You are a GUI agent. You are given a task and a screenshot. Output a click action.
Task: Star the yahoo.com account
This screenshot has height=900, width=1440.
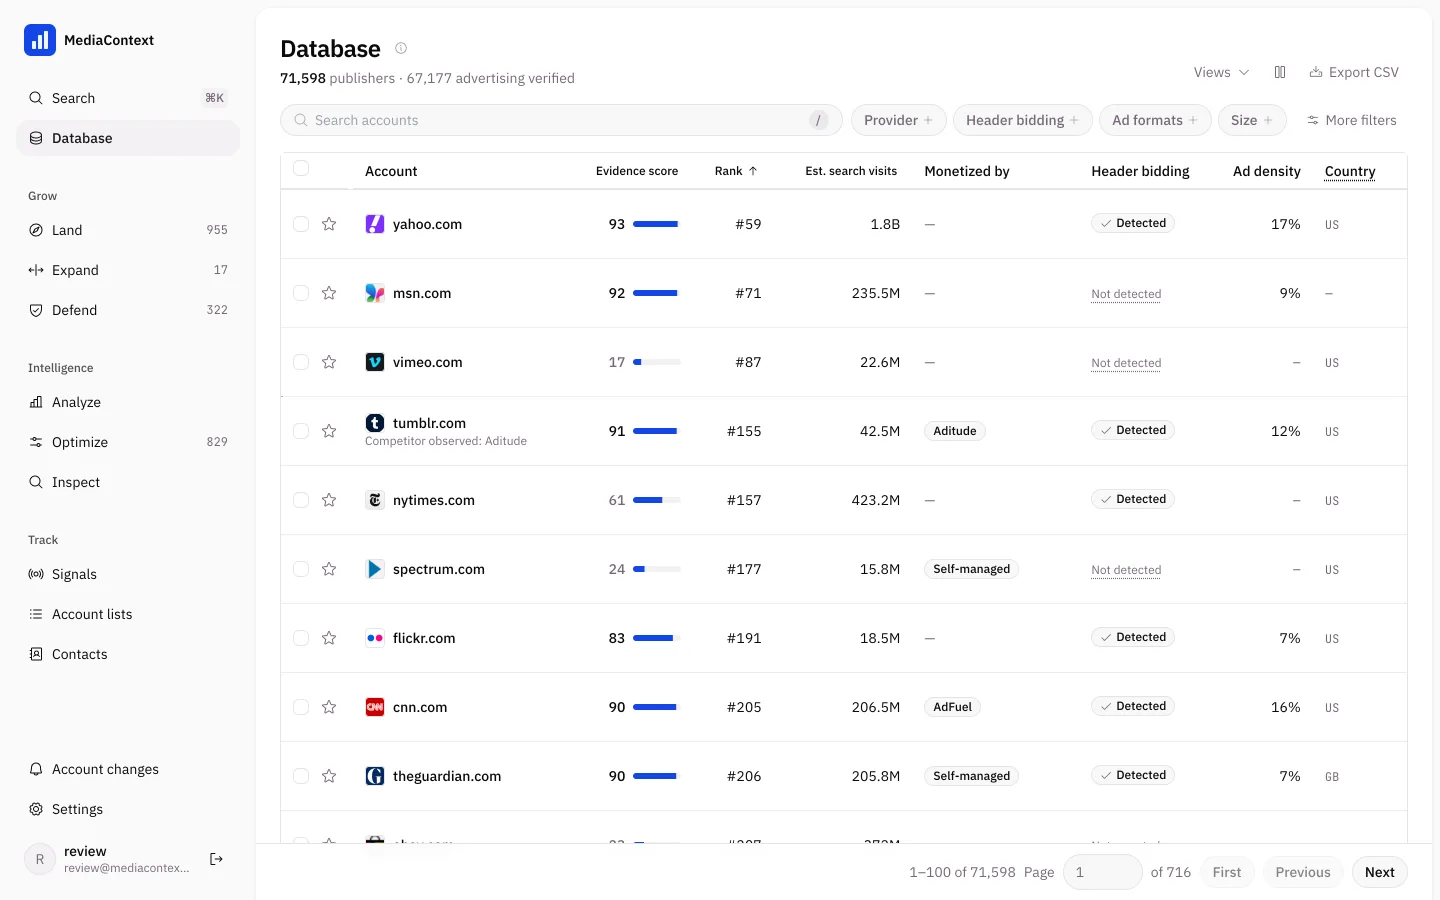click(x=329, y=224)
